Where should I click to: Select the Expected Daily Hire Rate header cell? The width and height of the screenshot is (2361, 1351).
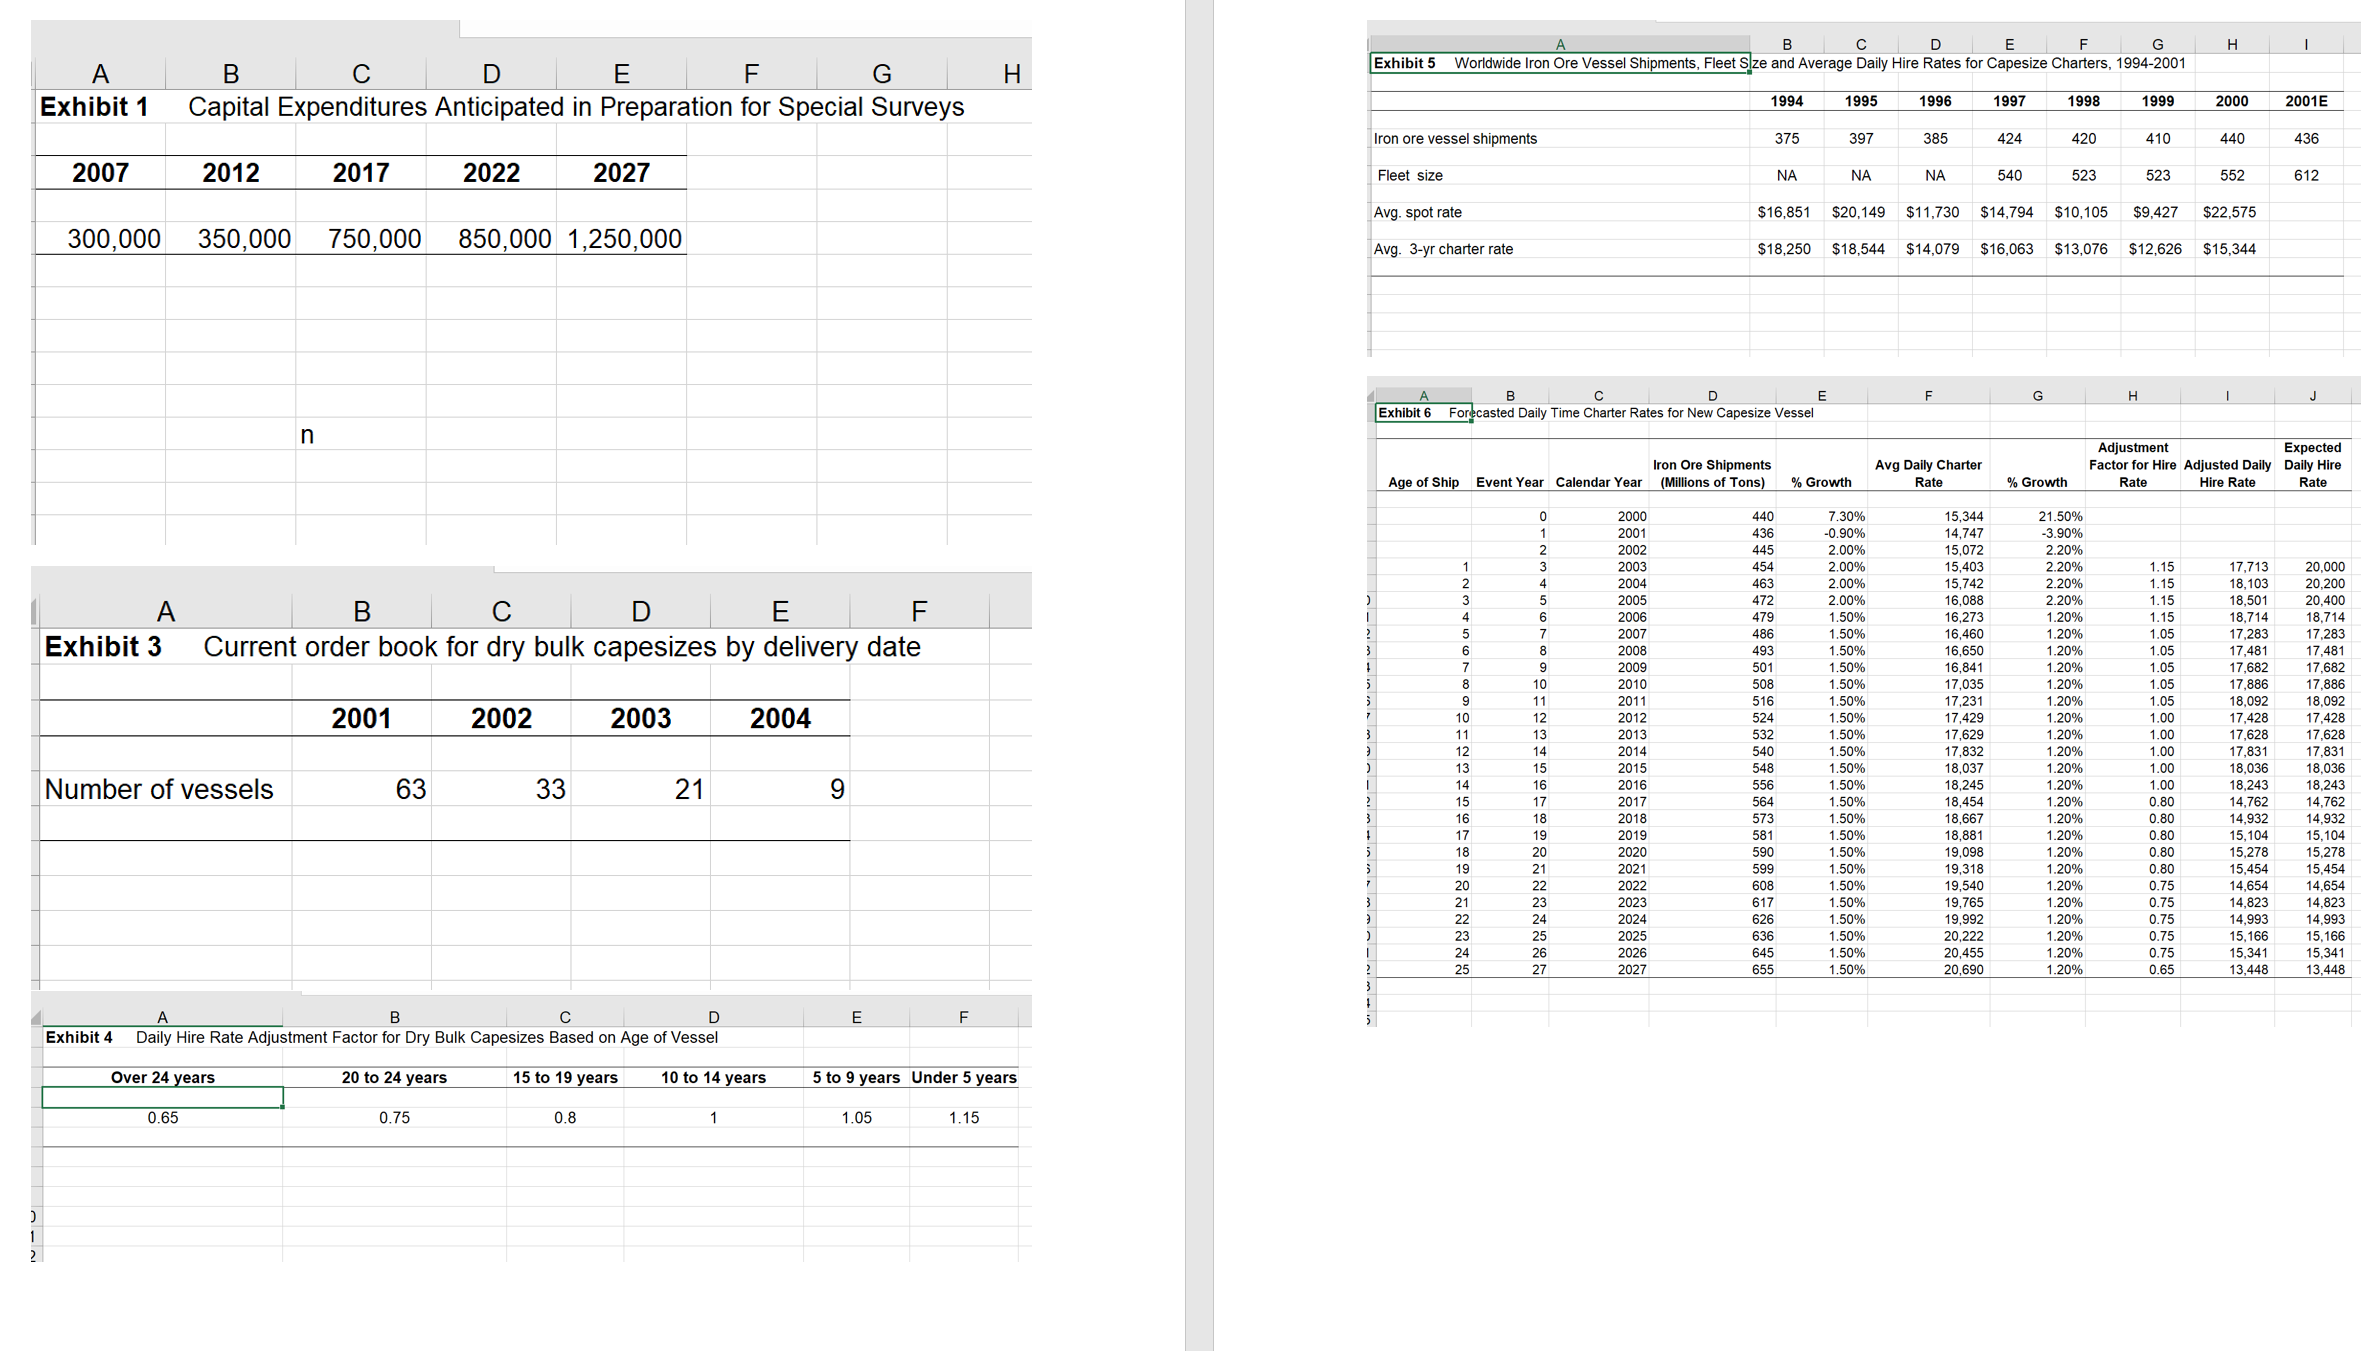(2312, 464)
